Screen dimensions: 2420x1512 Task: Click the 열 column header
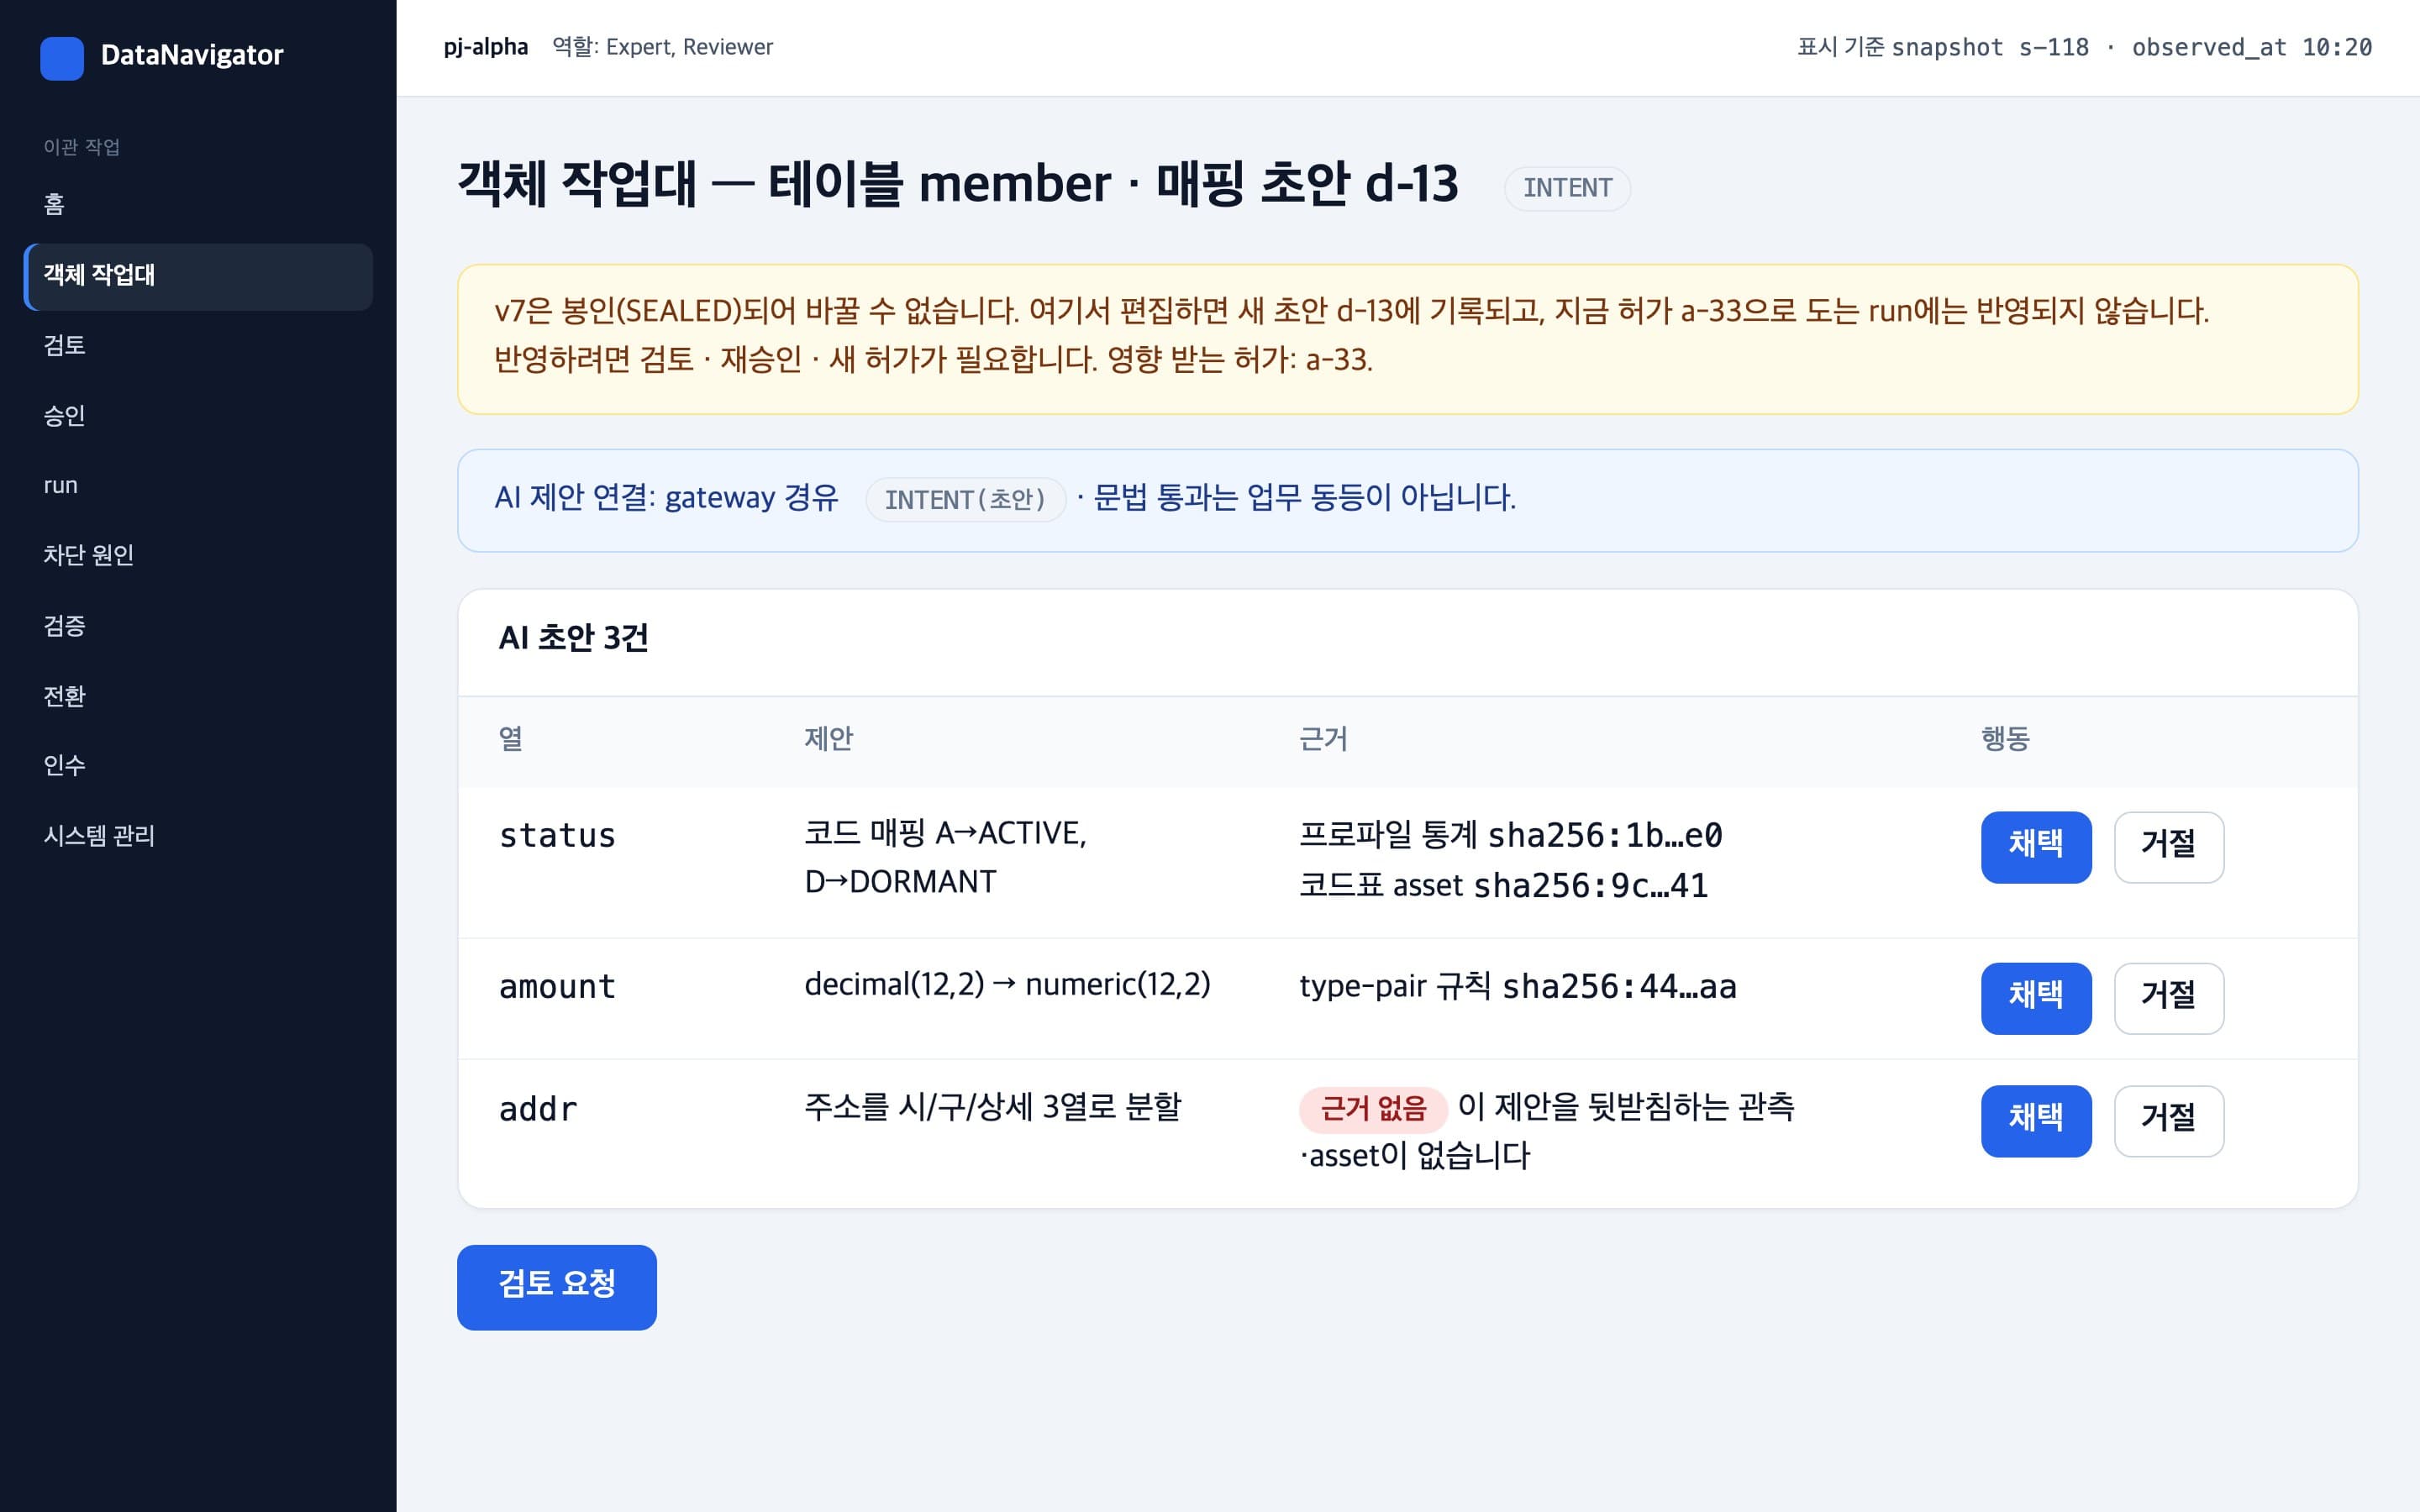511,739
